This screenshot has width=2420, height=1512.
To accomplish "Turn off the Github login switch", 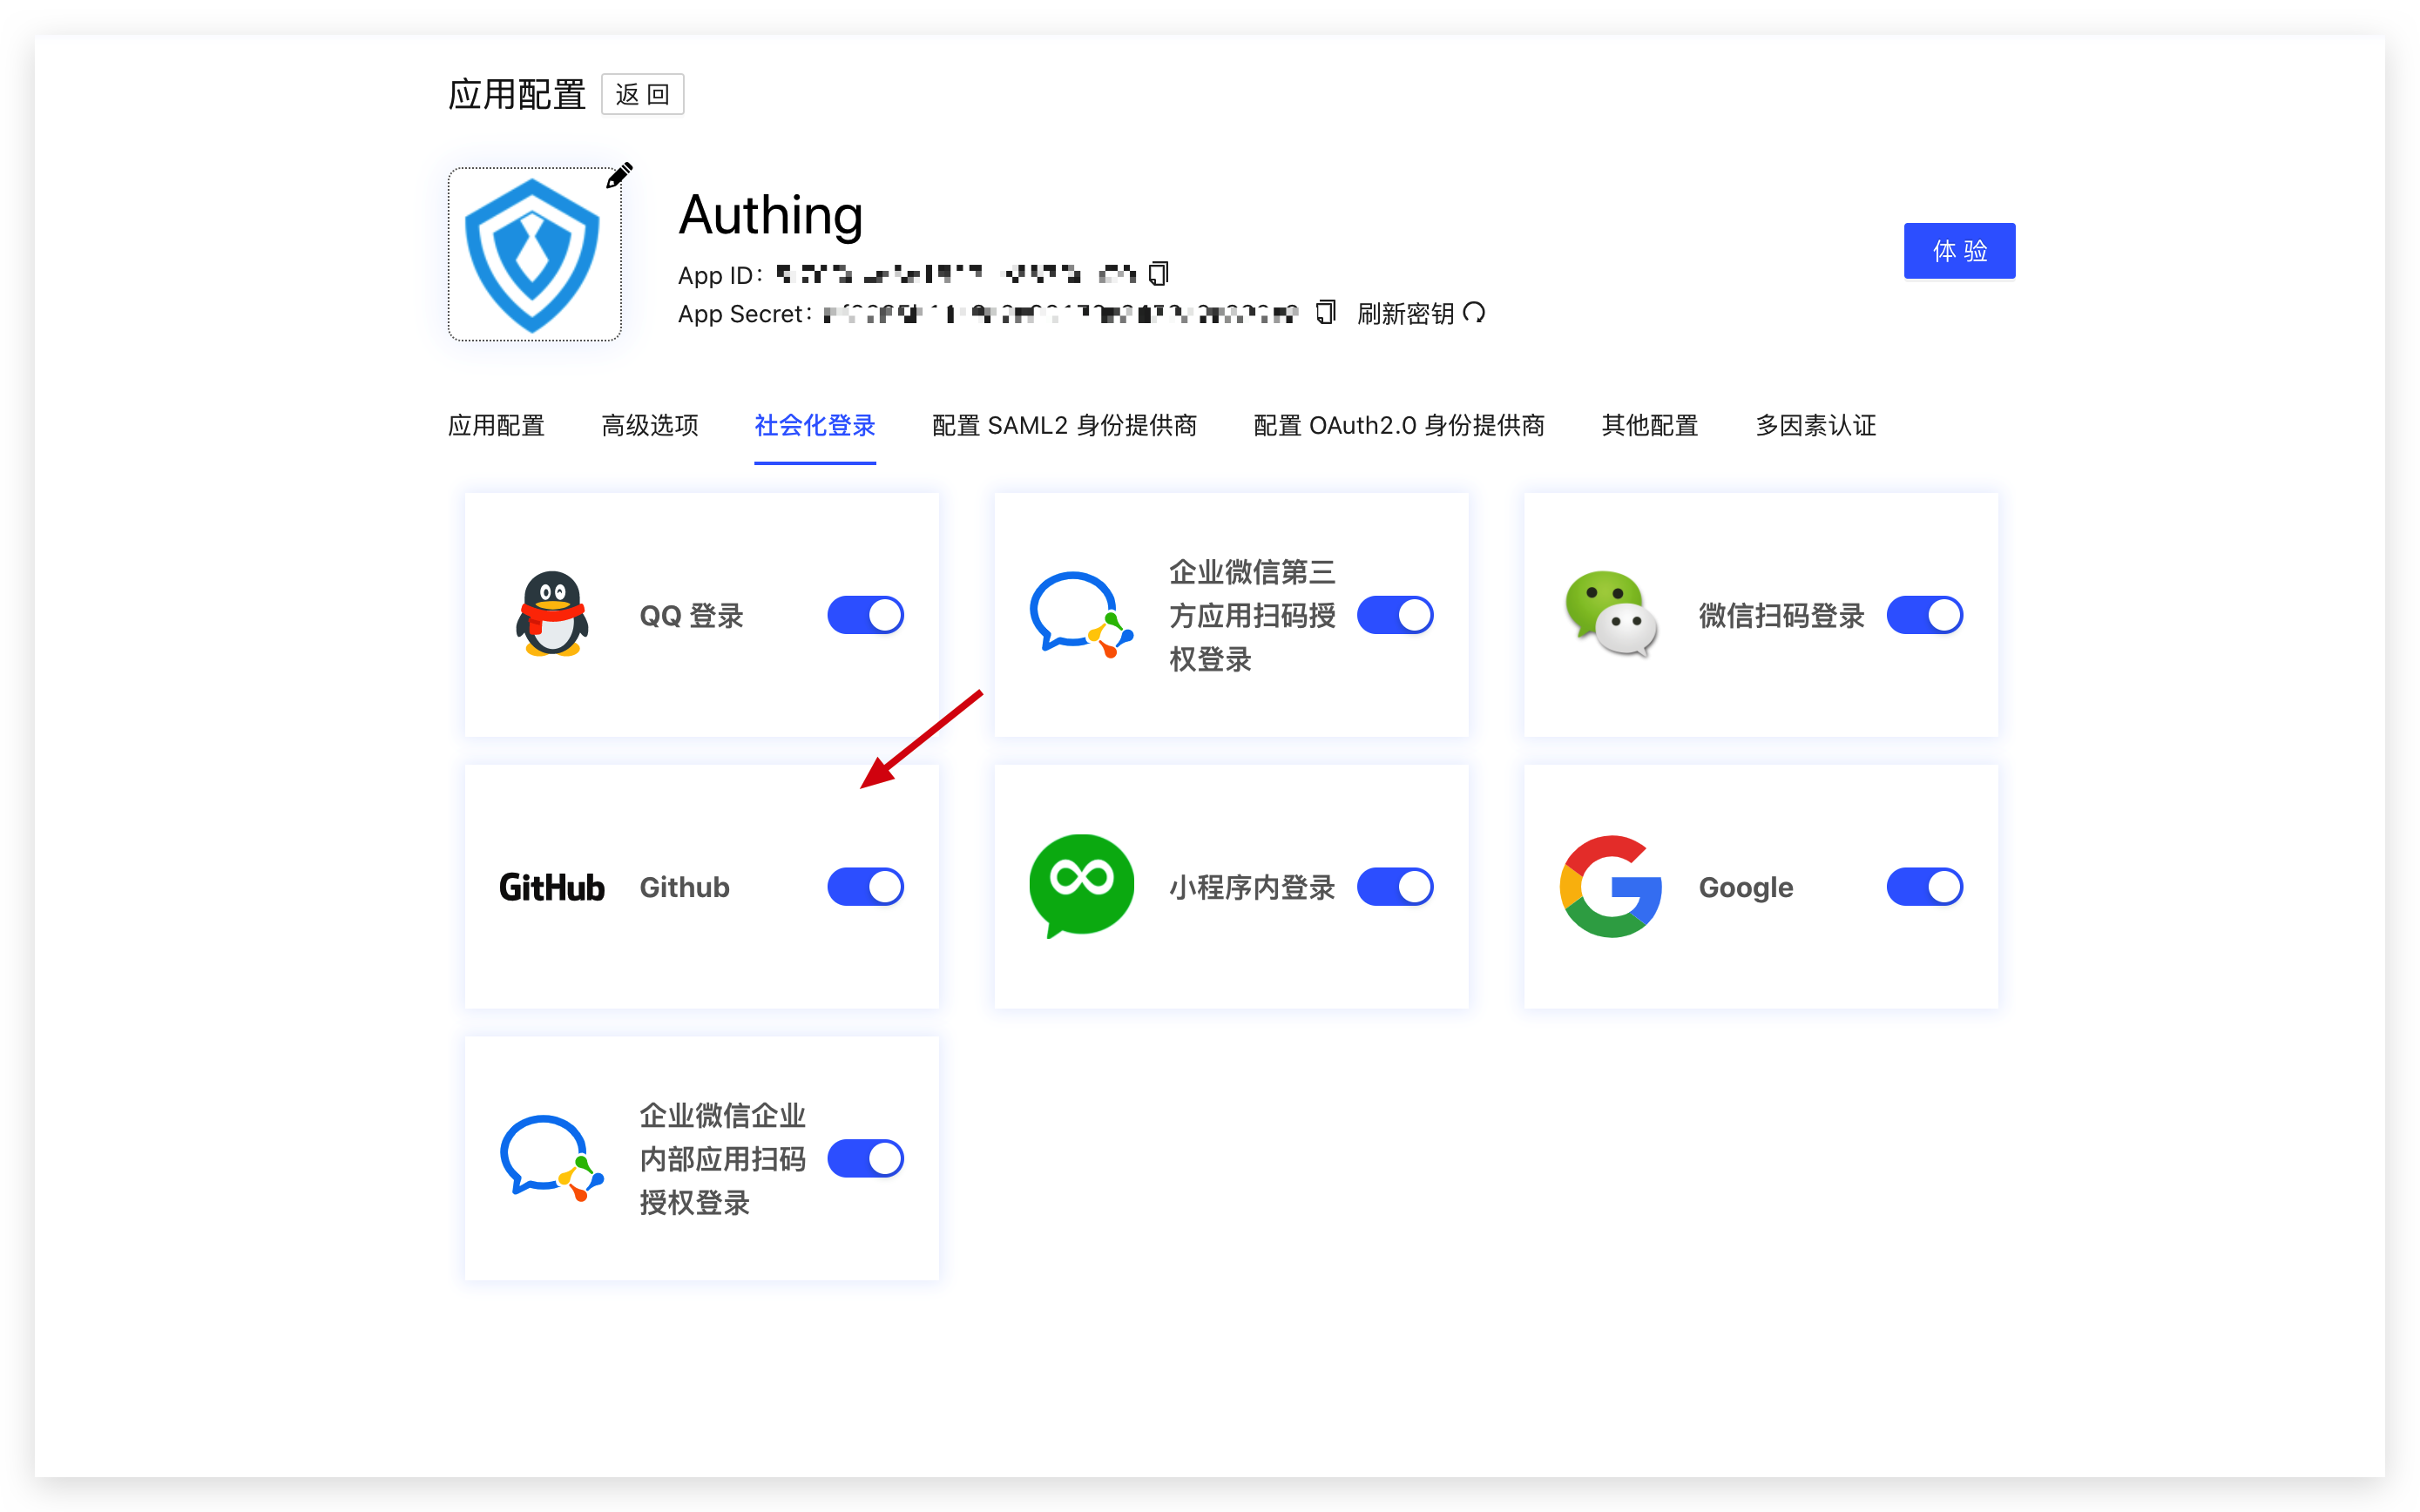I will click(x=866, y=887).
